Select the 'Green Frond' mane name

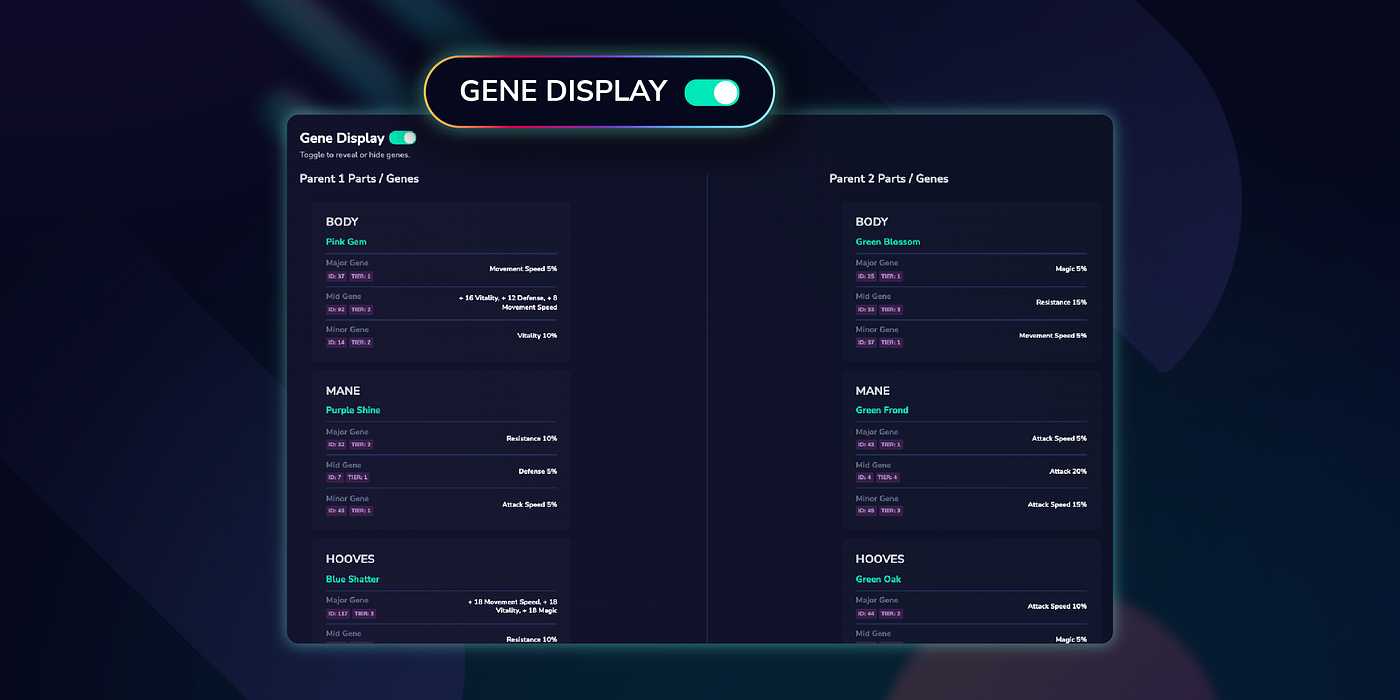(x=882, y=410)
